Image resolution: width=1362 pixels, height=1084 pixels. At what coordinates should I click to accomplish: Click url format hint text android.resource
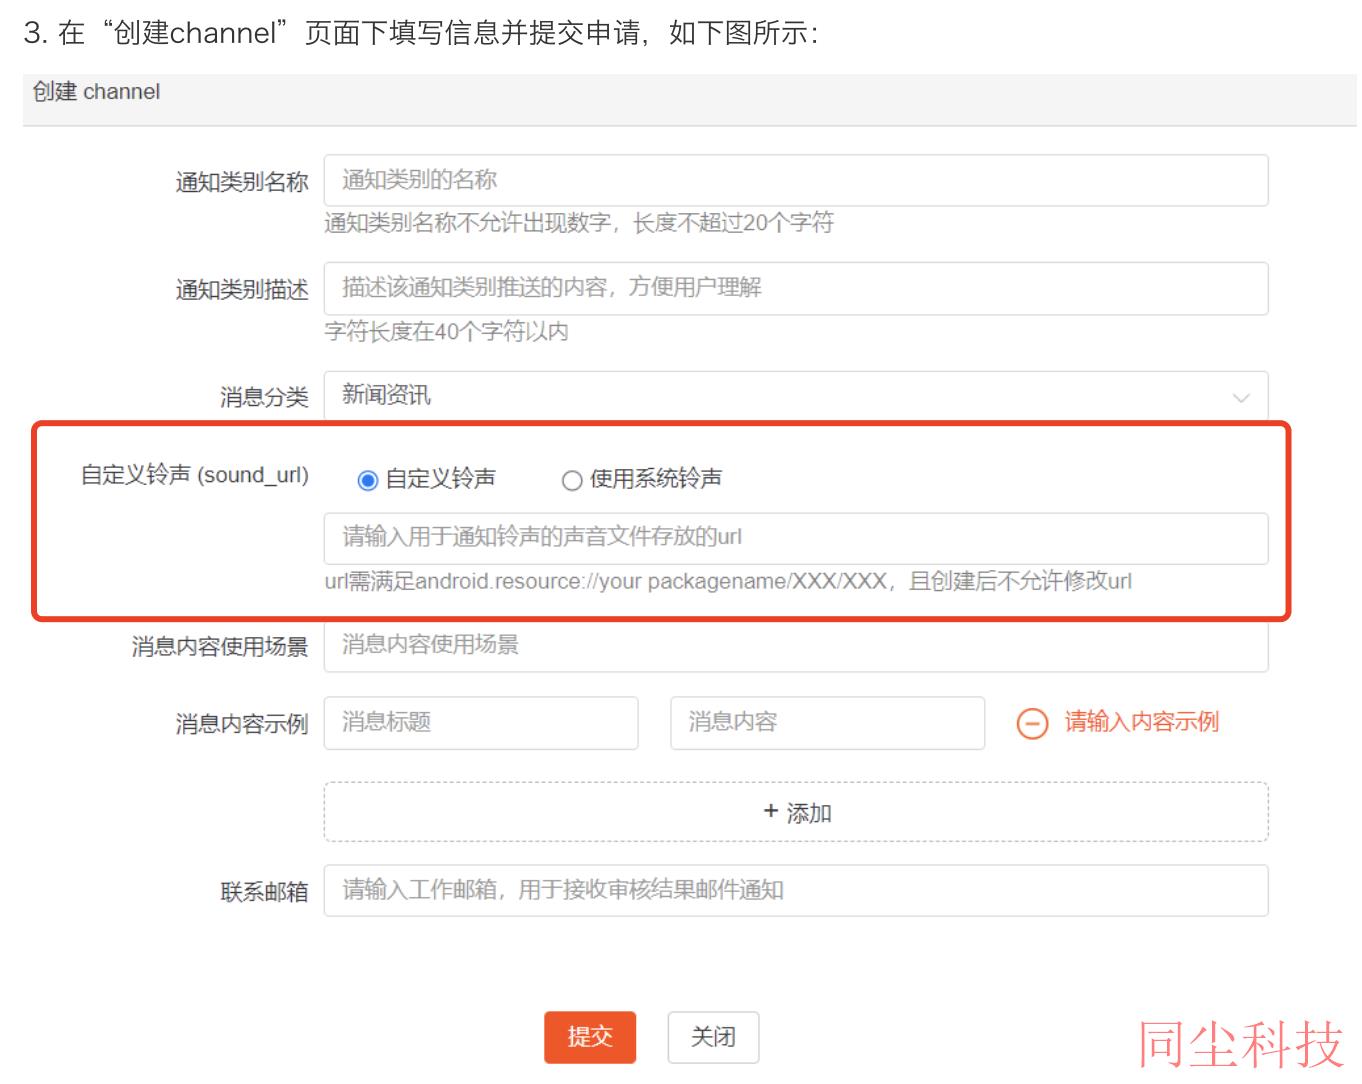(728, 581)
